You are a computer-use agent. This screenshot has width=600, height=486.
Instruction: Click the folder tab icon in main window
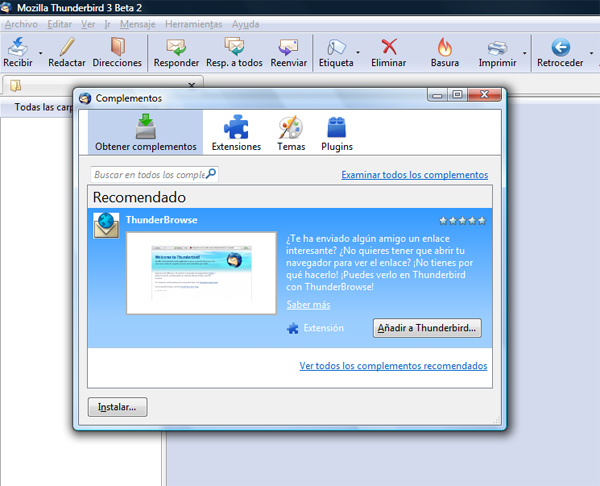pyautogui.click(x=16, y=86)
